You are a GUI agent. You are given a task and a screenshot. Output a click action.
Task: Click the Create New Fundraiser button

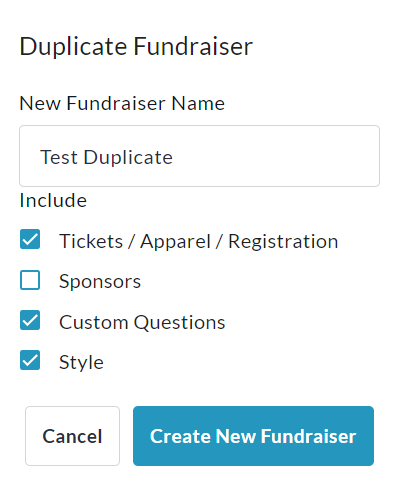(253, 436)
